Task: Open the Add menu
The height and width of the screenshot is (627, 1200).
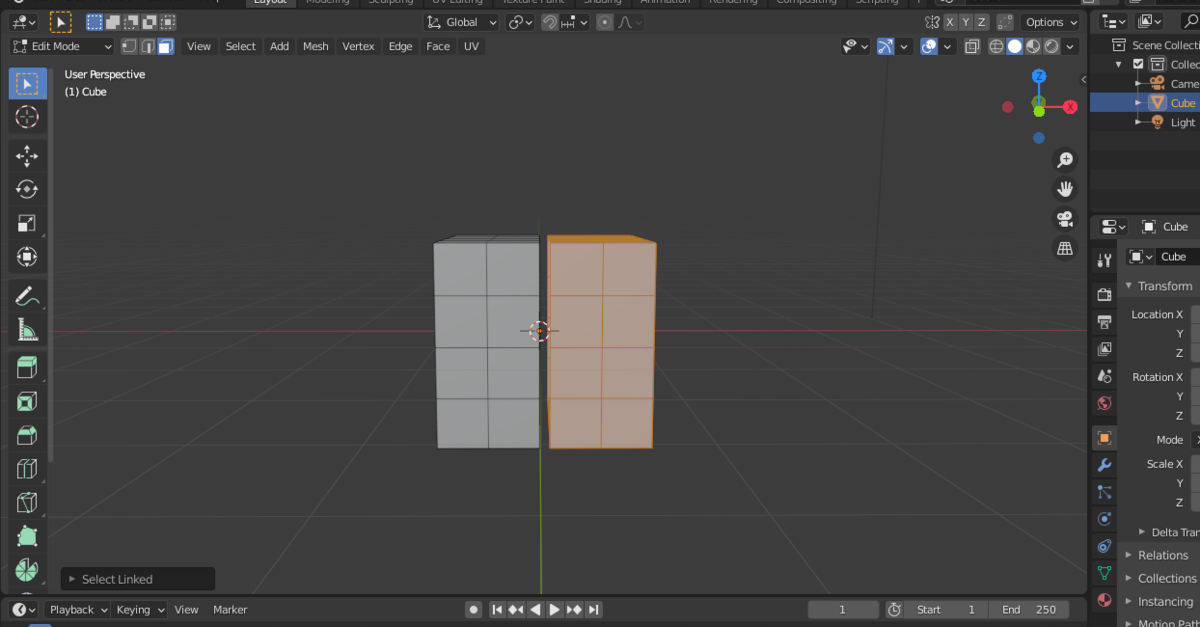Action: (x=280, y=46)
